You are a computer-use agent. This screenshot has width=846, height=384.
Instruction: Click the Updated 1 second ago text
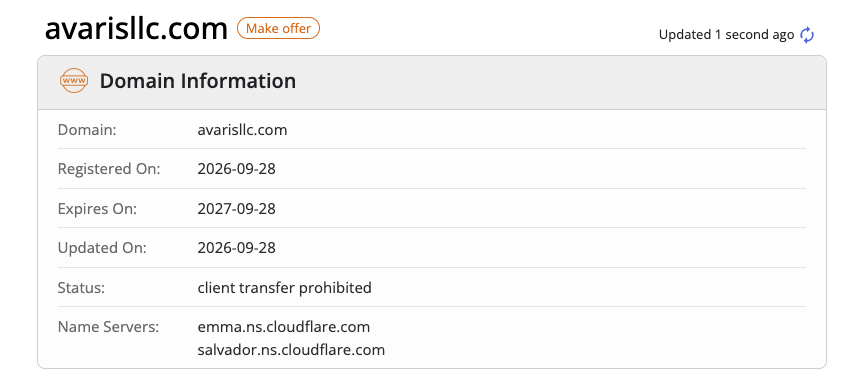pyautogui.click(x=726, y=35)
